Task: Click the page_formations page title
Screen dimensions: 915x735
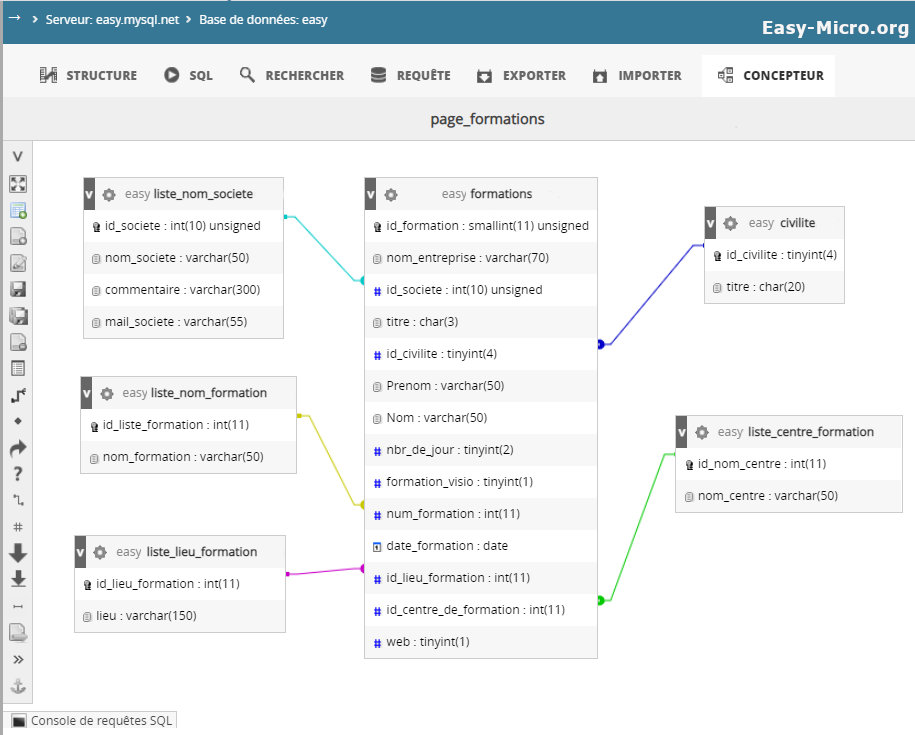Action: [x=487, y=119]
